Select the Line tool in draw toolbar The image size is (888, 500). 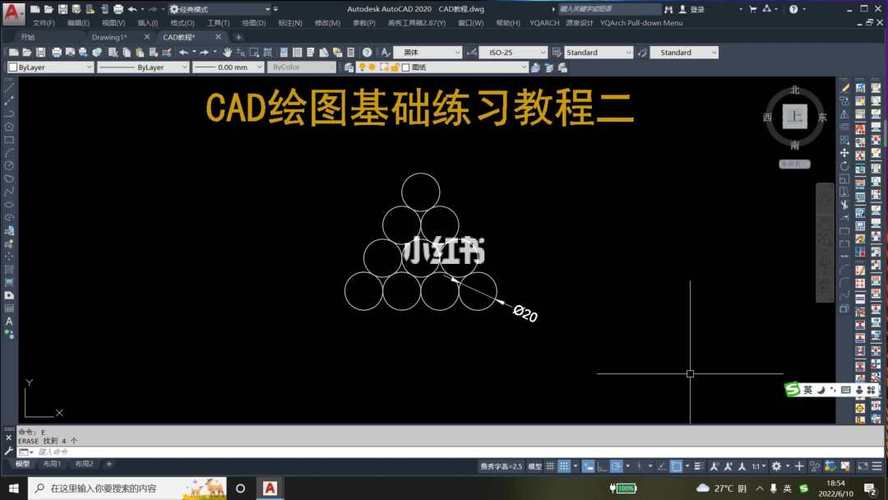coord(9,88)
